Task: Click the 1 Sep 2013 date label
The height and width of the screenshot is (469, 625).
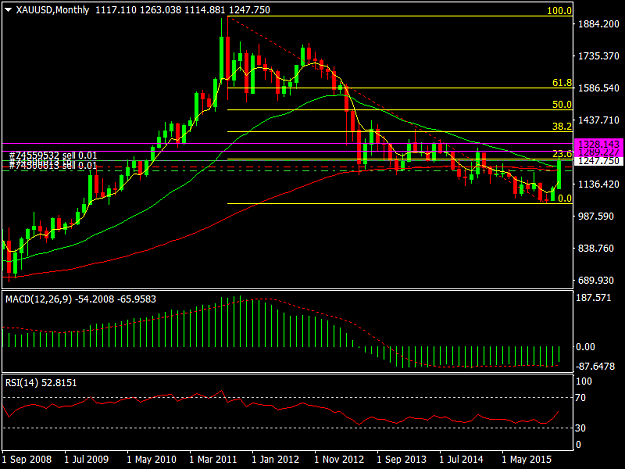Action: tap(402, 459)
